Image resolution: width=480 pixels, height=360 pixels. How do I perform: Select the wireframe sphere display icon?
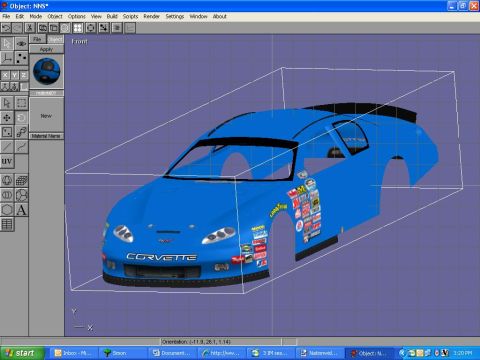(65, 28)
